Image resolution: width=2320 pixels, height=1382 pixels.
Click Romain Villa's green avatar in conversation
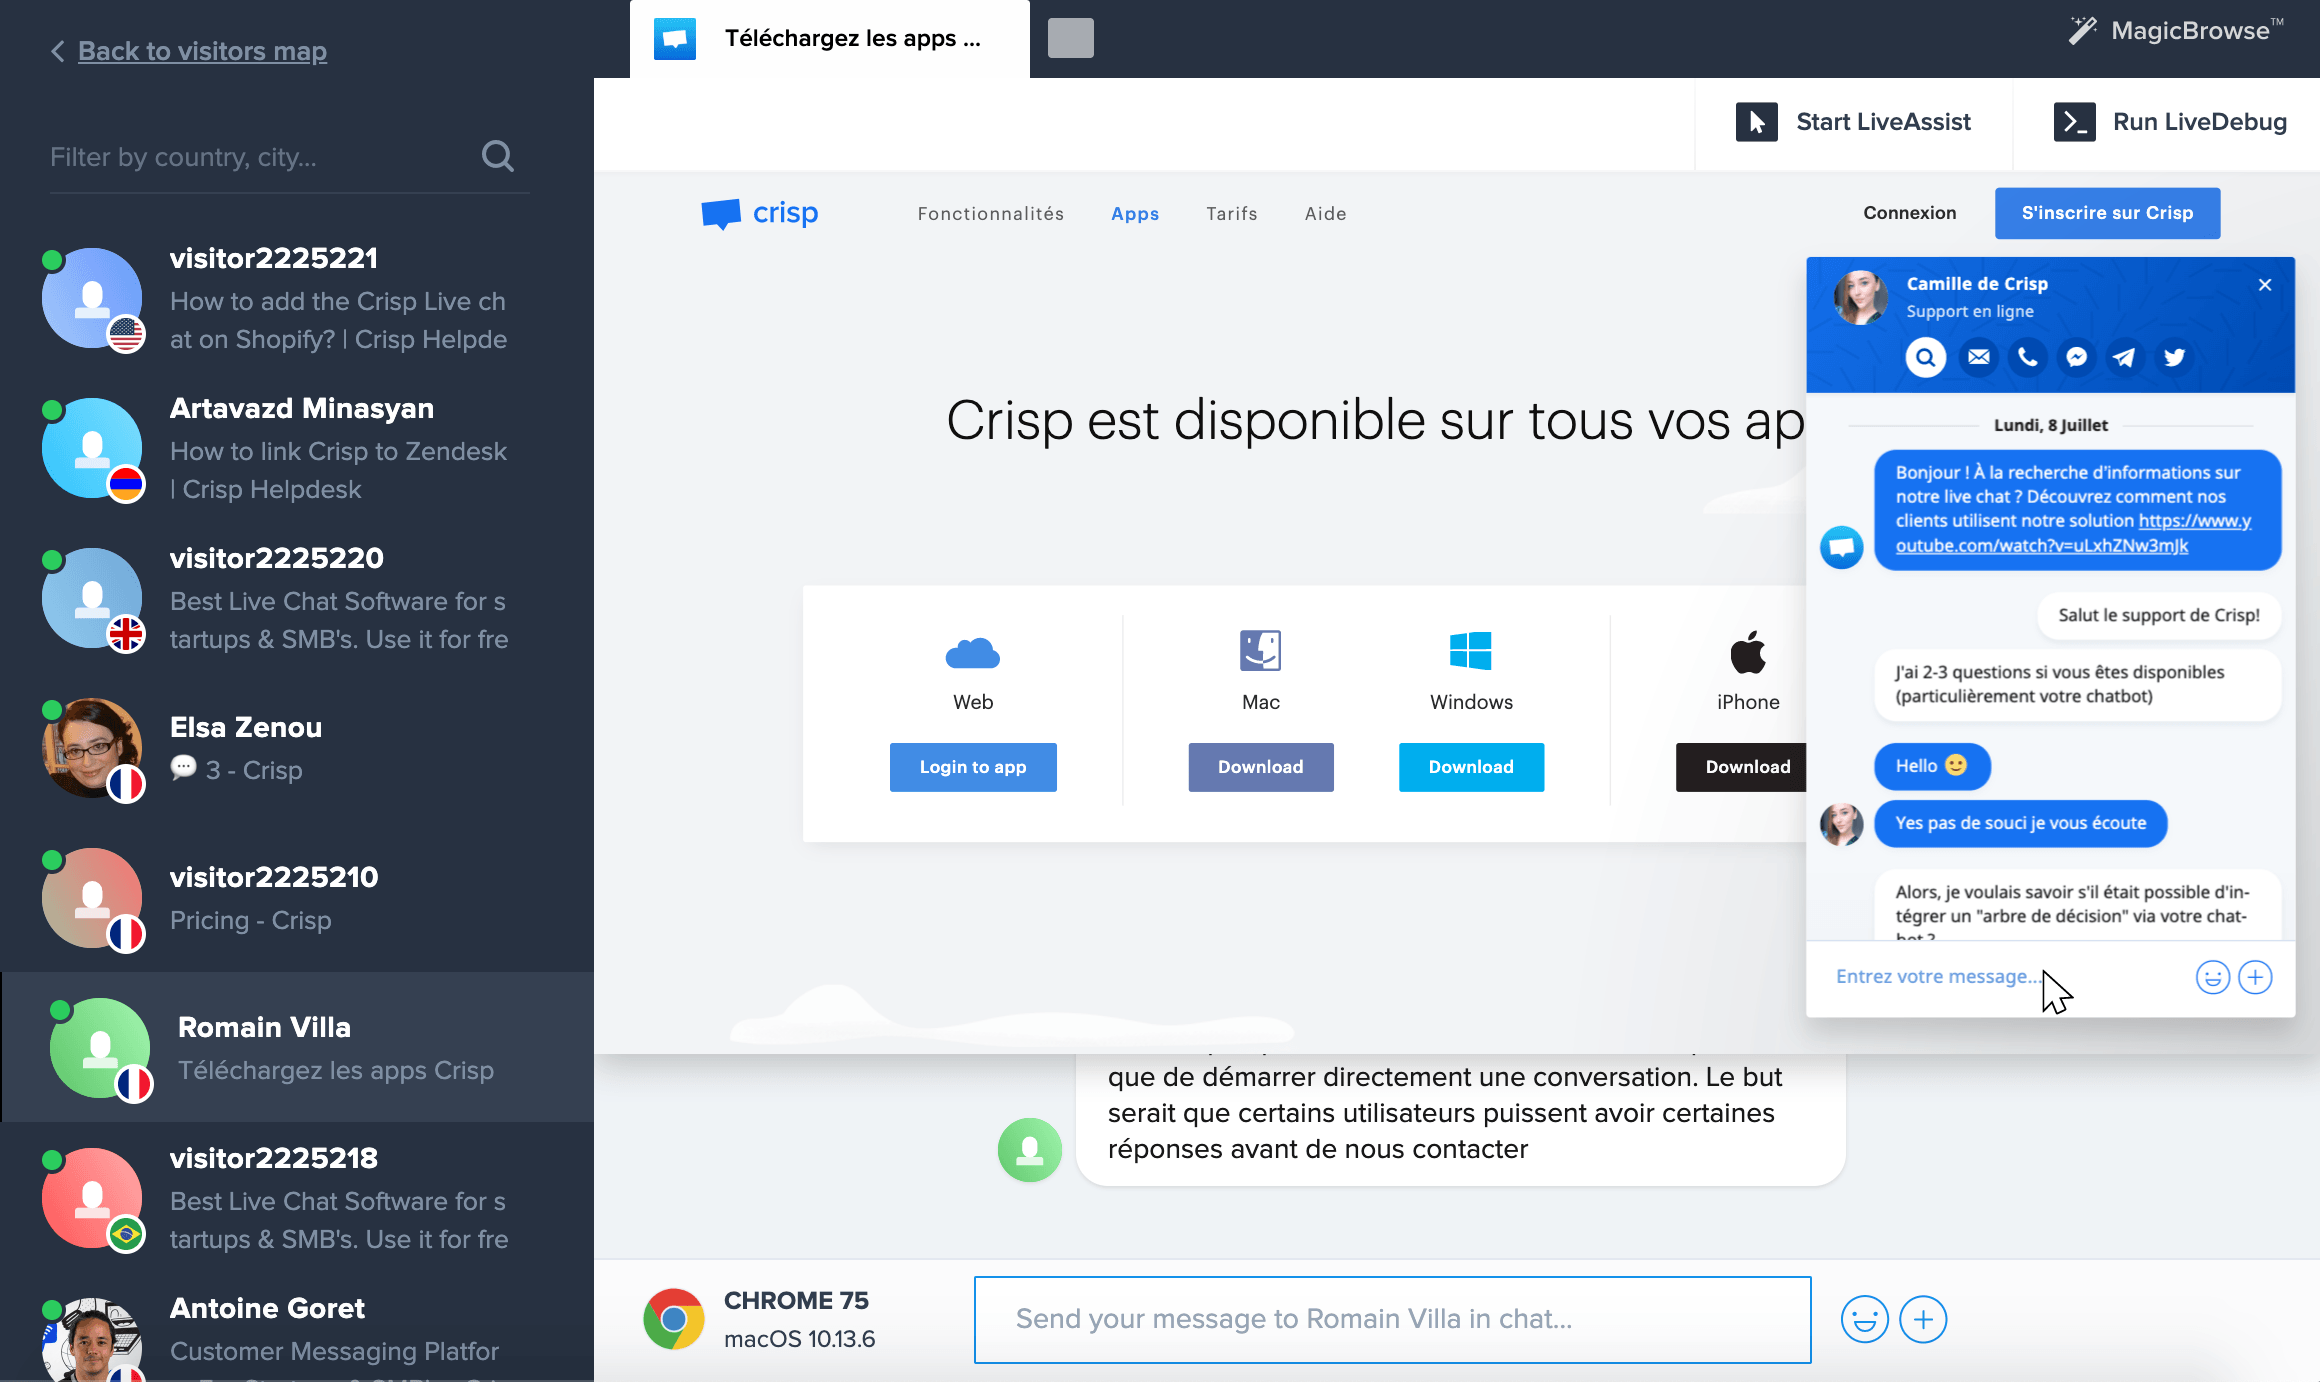click(x=1029, y=1150)
